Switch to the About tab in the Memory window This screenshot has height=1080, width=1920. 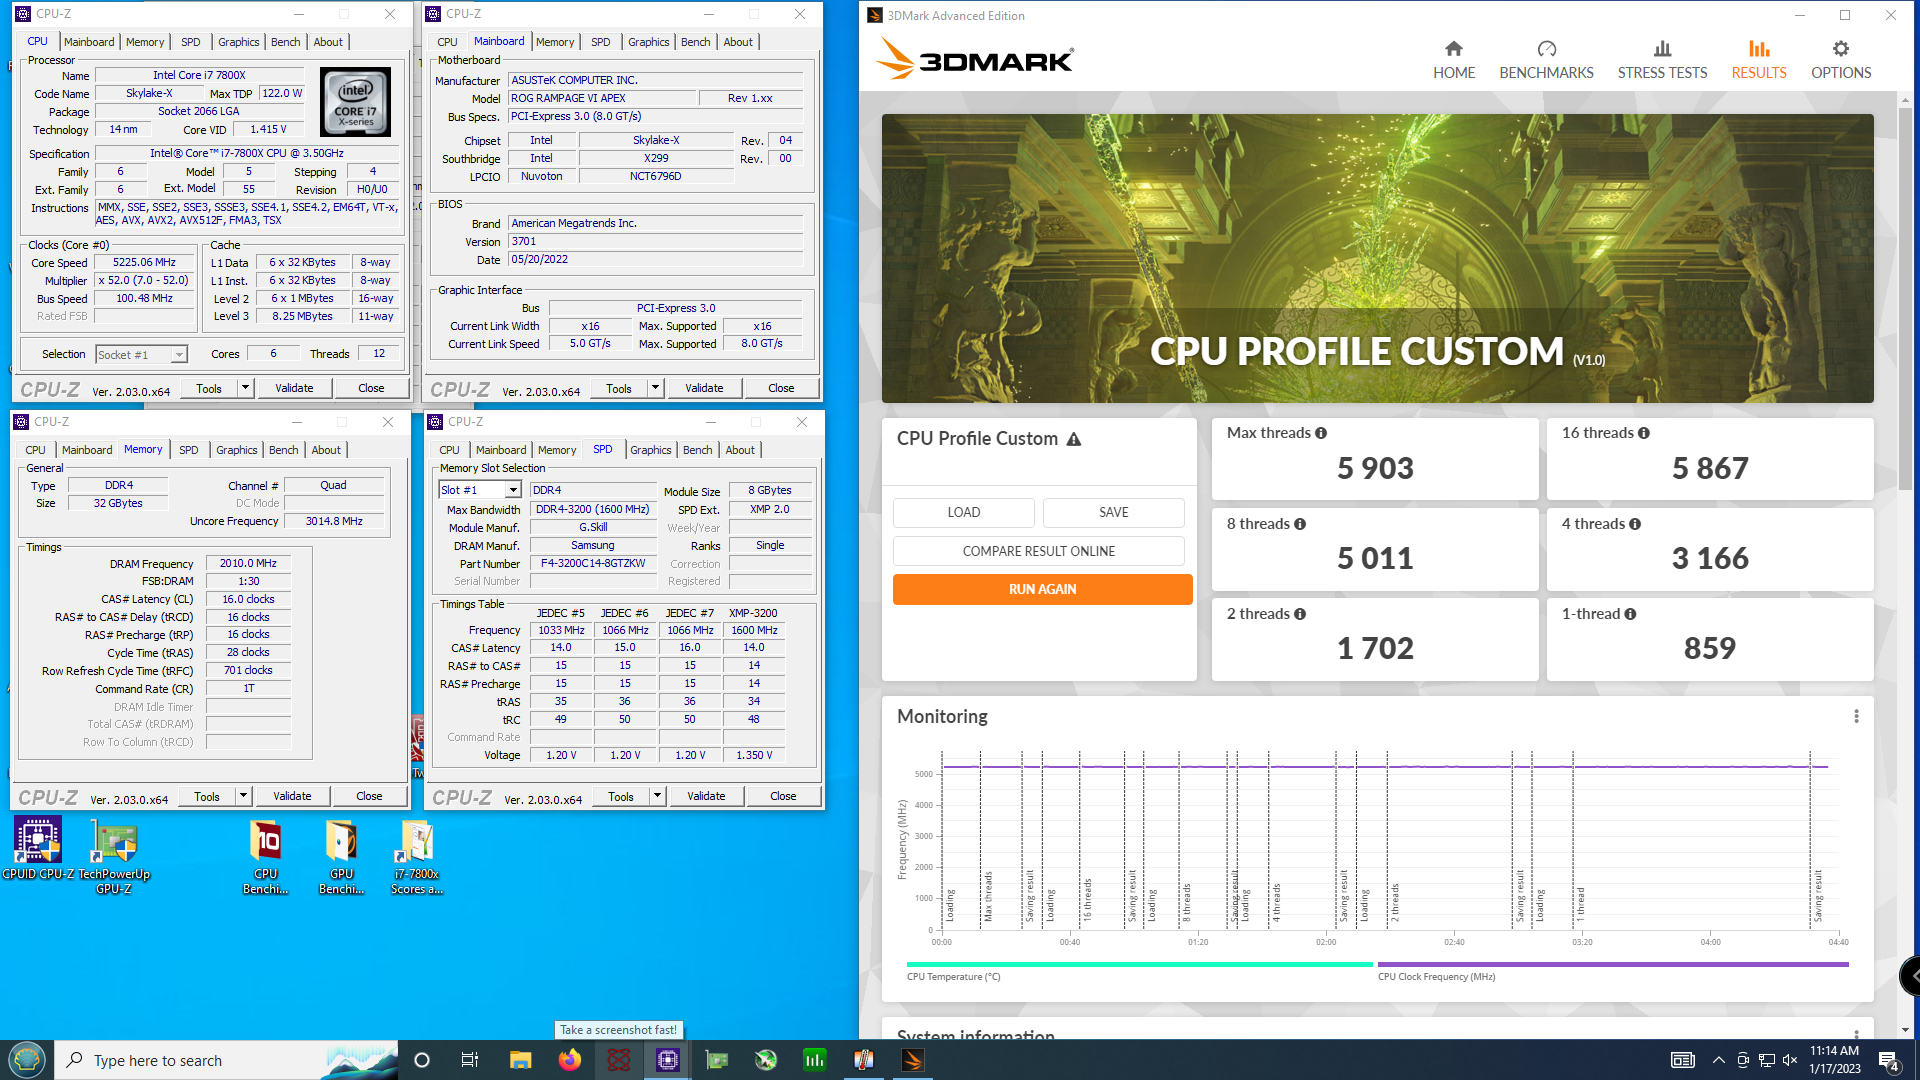tap(326, 450)
